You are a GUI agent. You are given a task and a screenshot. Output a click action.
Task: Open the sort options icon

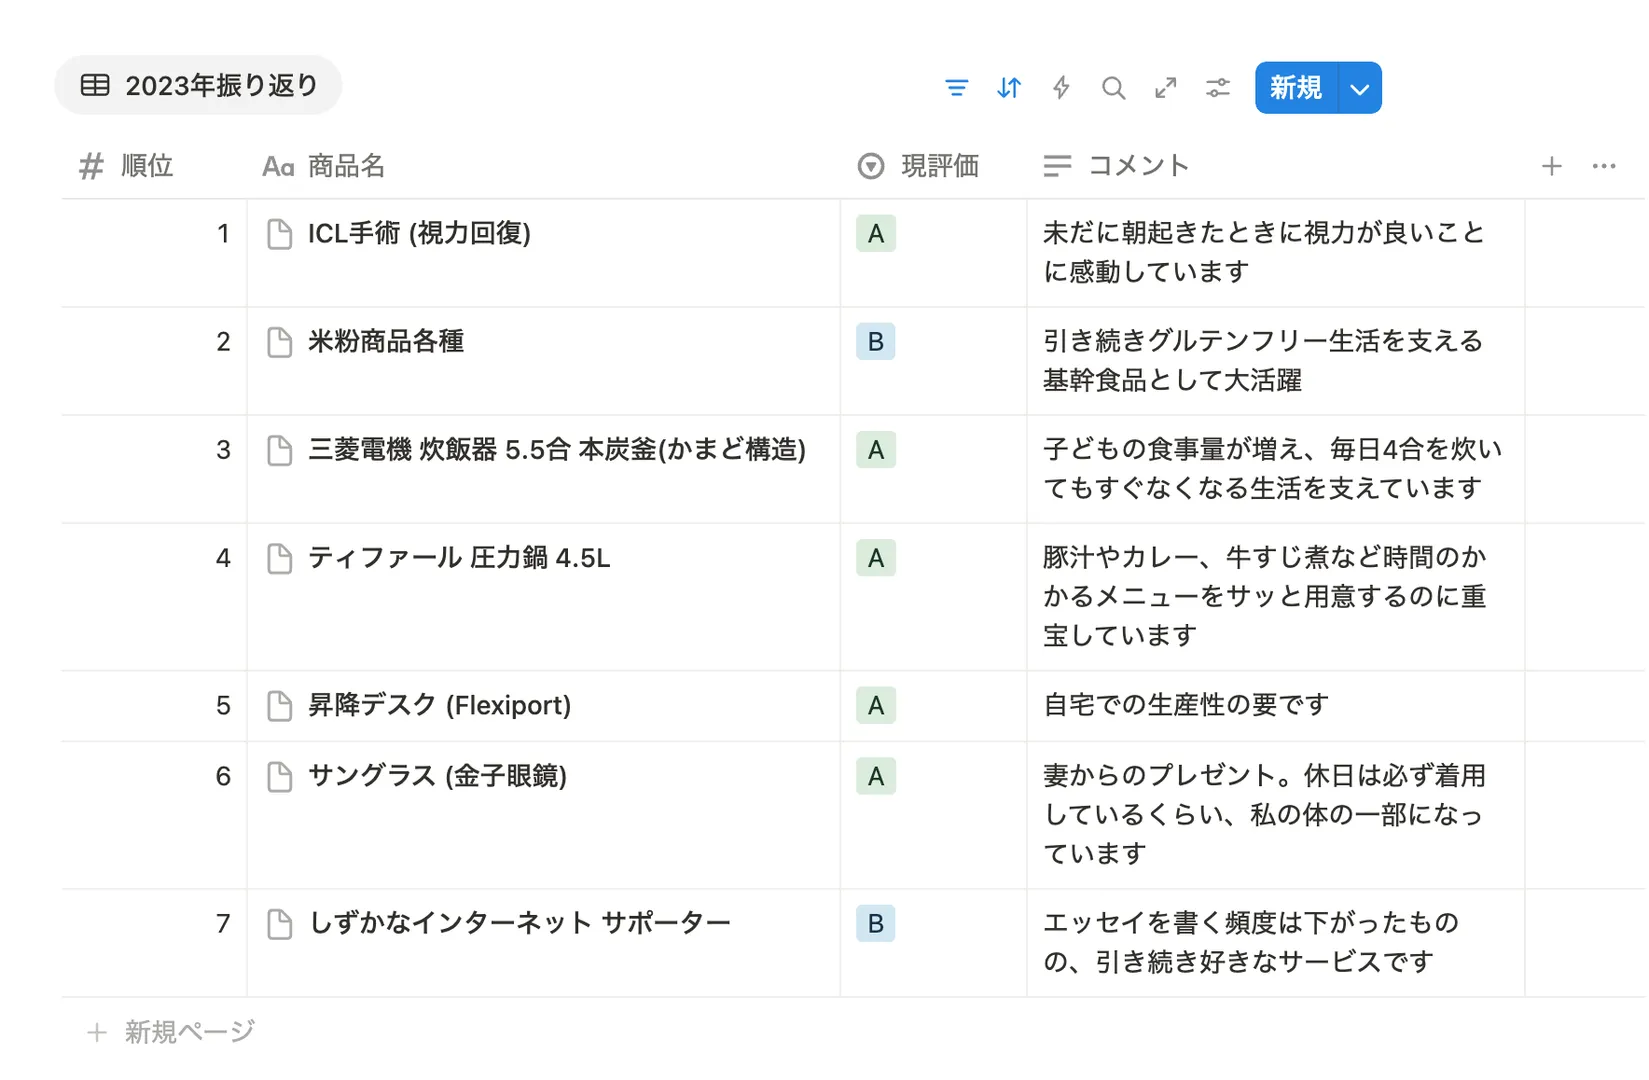[x=1009, y=88]
